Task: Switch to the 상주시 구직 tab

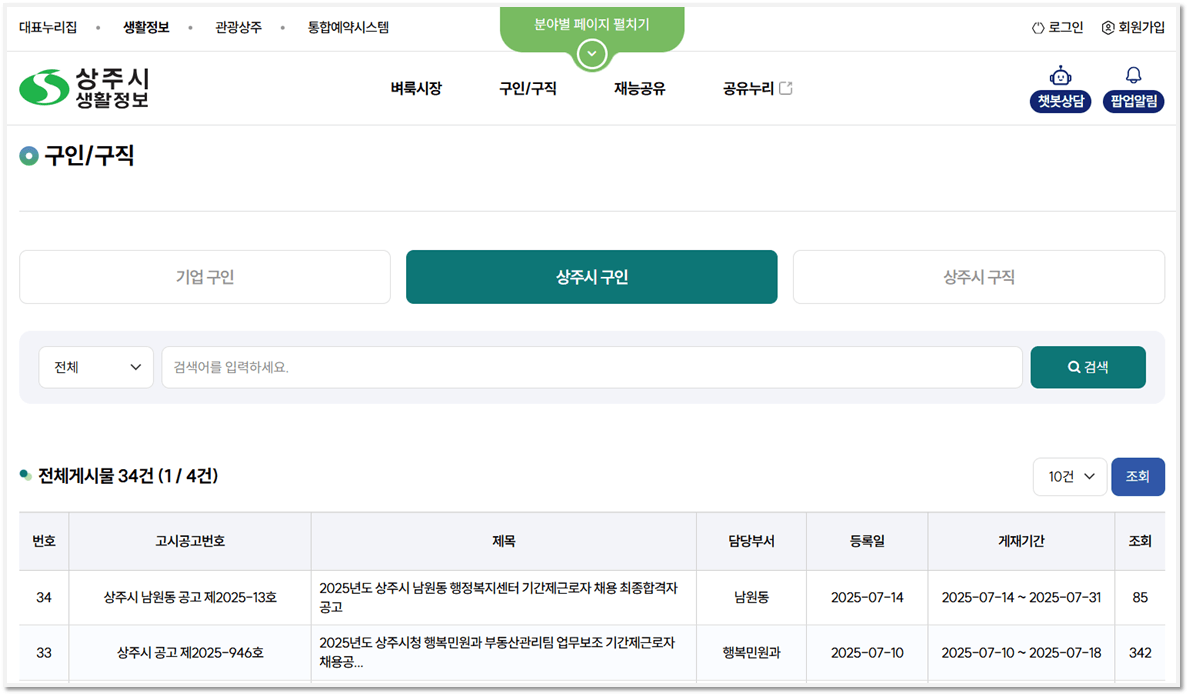Action: click(x=978, y=277)
